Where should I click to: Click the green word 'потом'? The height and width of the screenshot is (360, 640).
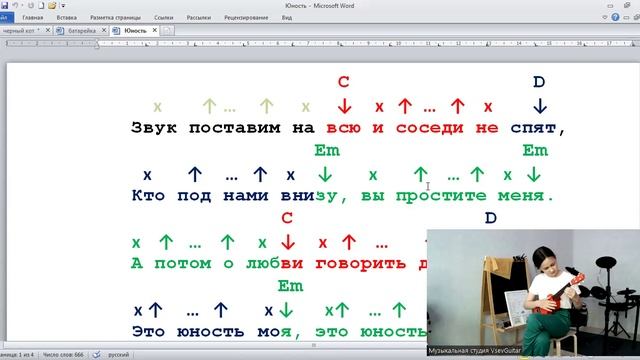coord(183,264)
